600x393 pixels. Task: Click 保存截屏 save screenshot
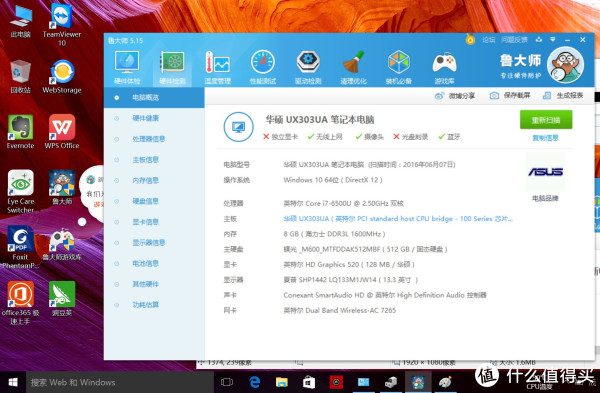[510, 96]
